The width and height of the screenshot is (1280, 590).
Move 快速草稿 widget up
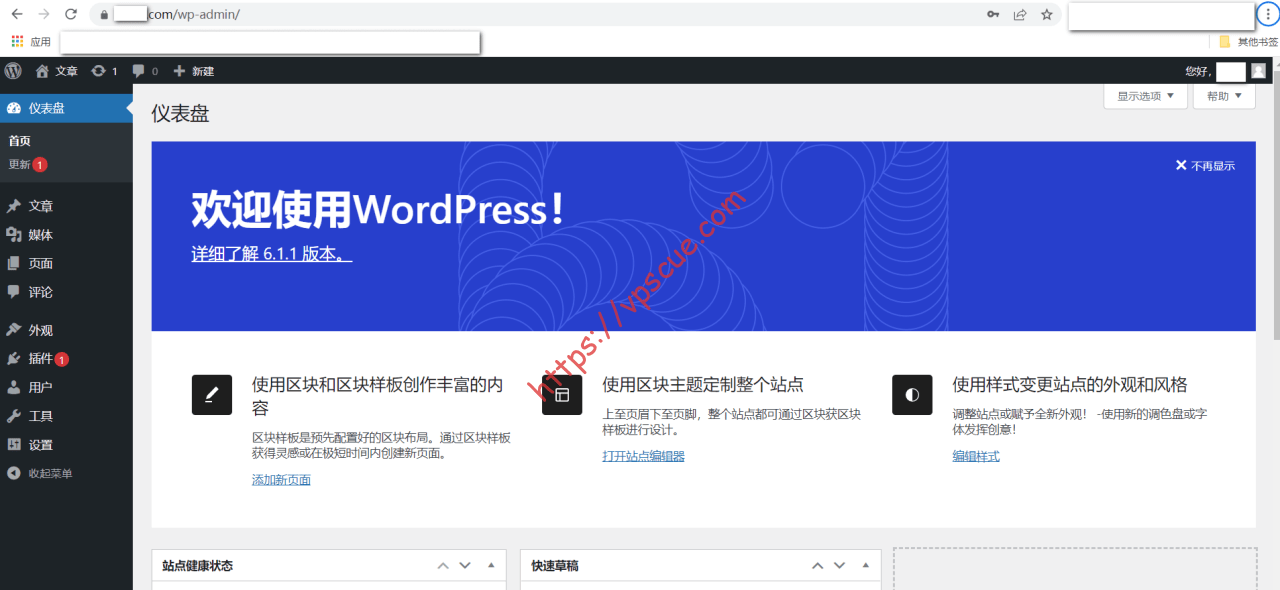coord(817,566)
